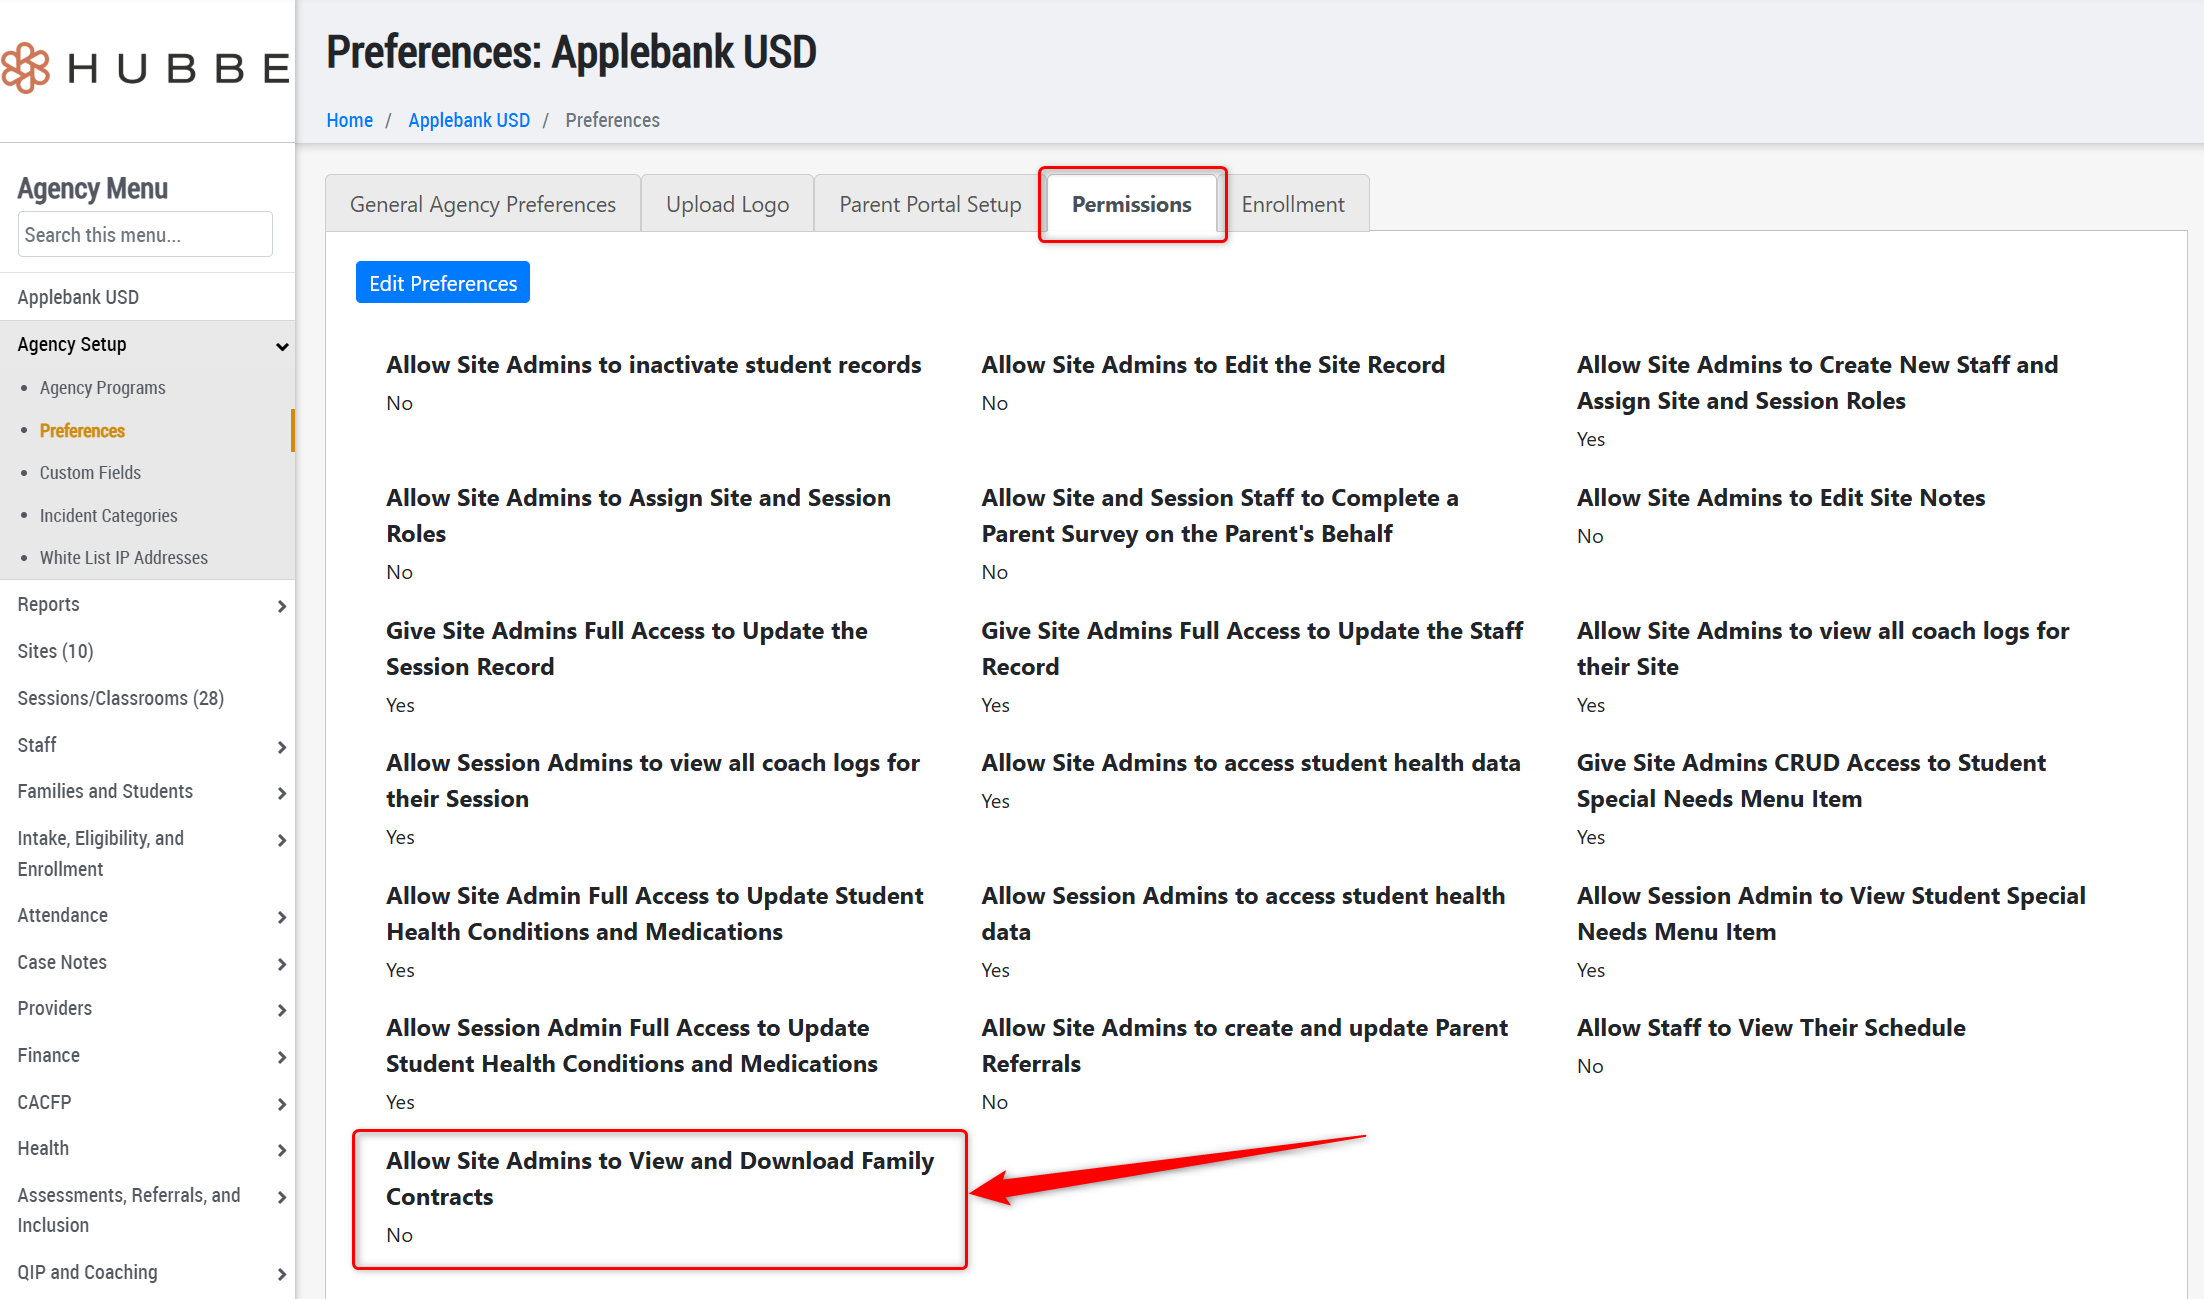Open Applebank USD breadcrumb link
The height and width of the screenshot is (1299, 2204).
point(469,120)
